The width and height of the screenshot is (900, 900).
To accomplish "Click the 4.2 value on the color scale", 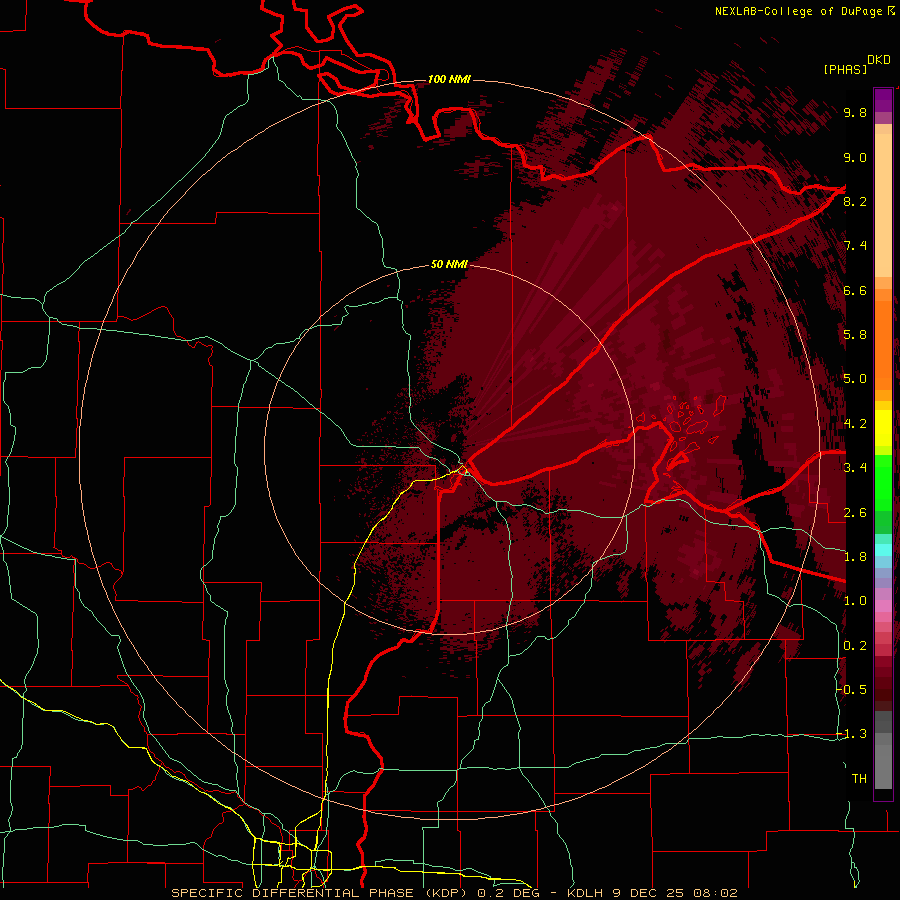I will pyautogui.click(x=855, y=424).
